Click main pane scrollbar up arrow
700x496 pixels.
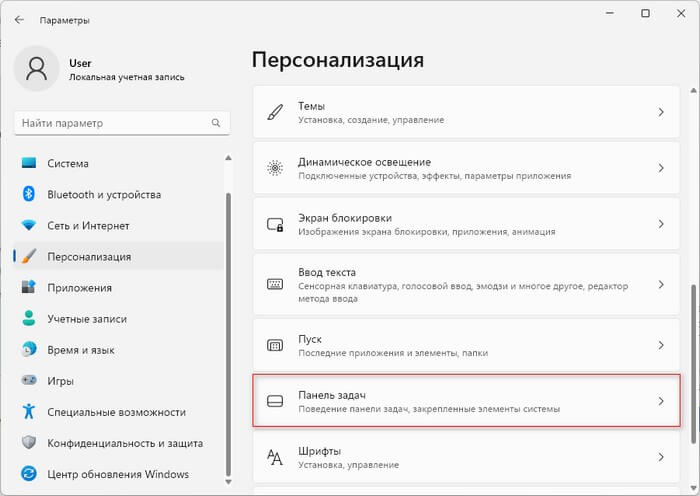coord(693,91)
